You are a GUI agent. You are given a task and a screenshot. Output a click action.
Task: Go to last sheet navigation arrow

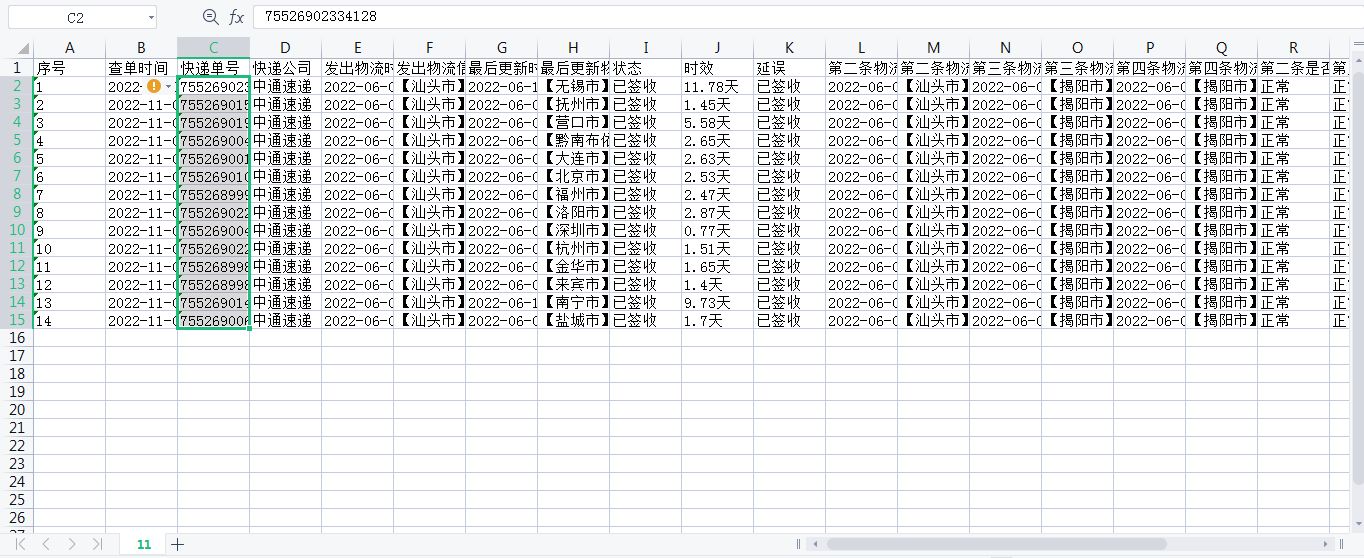(97, 544)
